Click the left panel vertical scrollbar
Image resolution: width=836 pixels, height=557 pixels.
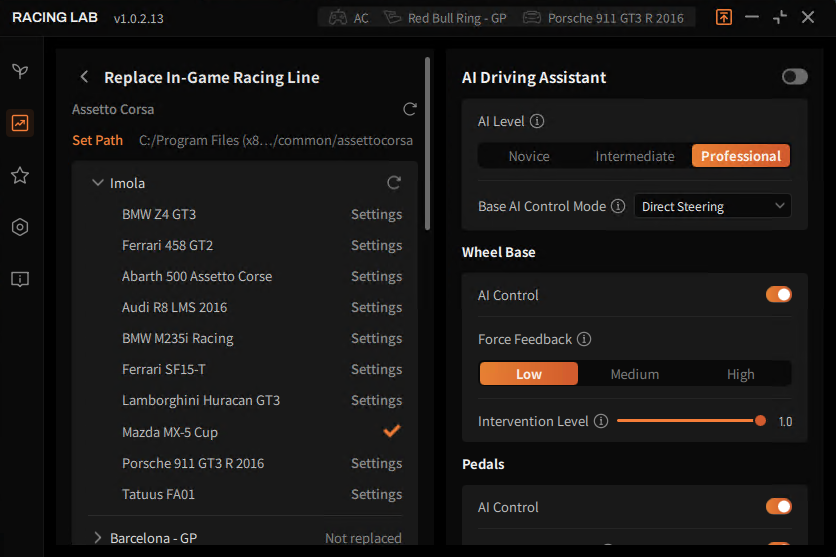coord(427,143)
